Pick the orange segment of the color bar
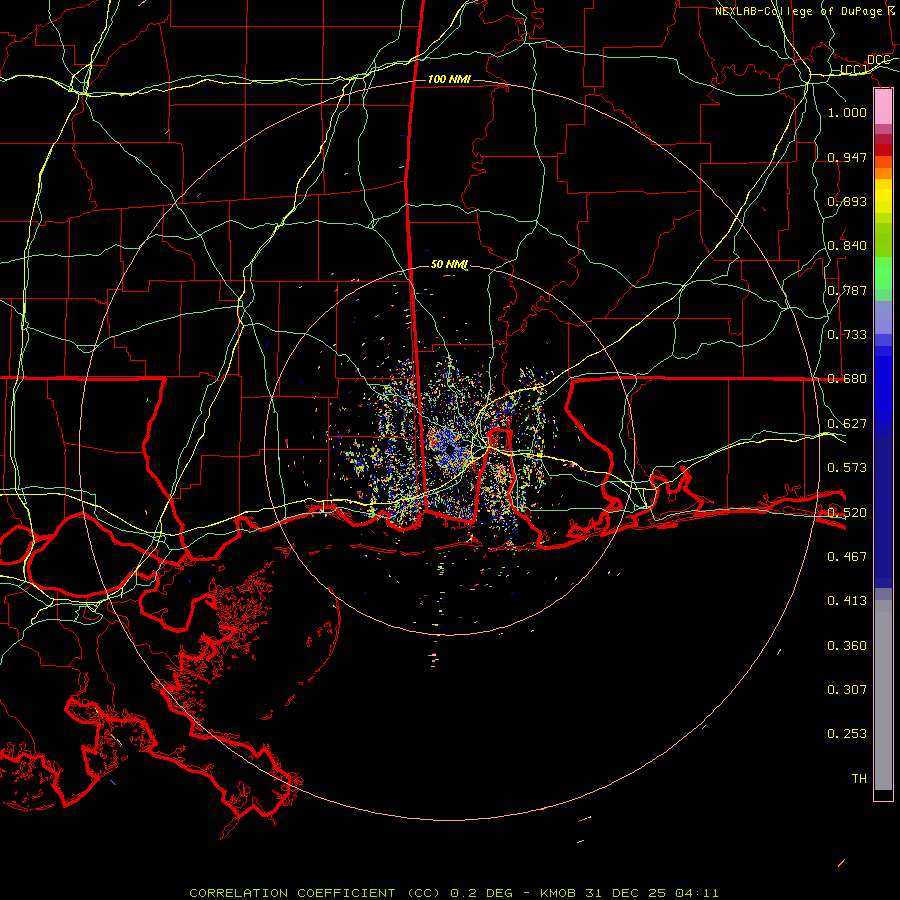The image size is (900, 900). tap(883, 174)
